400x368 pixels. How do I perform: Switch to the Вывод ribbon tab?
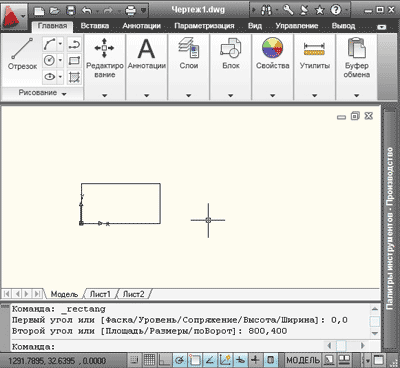point(343,26)
